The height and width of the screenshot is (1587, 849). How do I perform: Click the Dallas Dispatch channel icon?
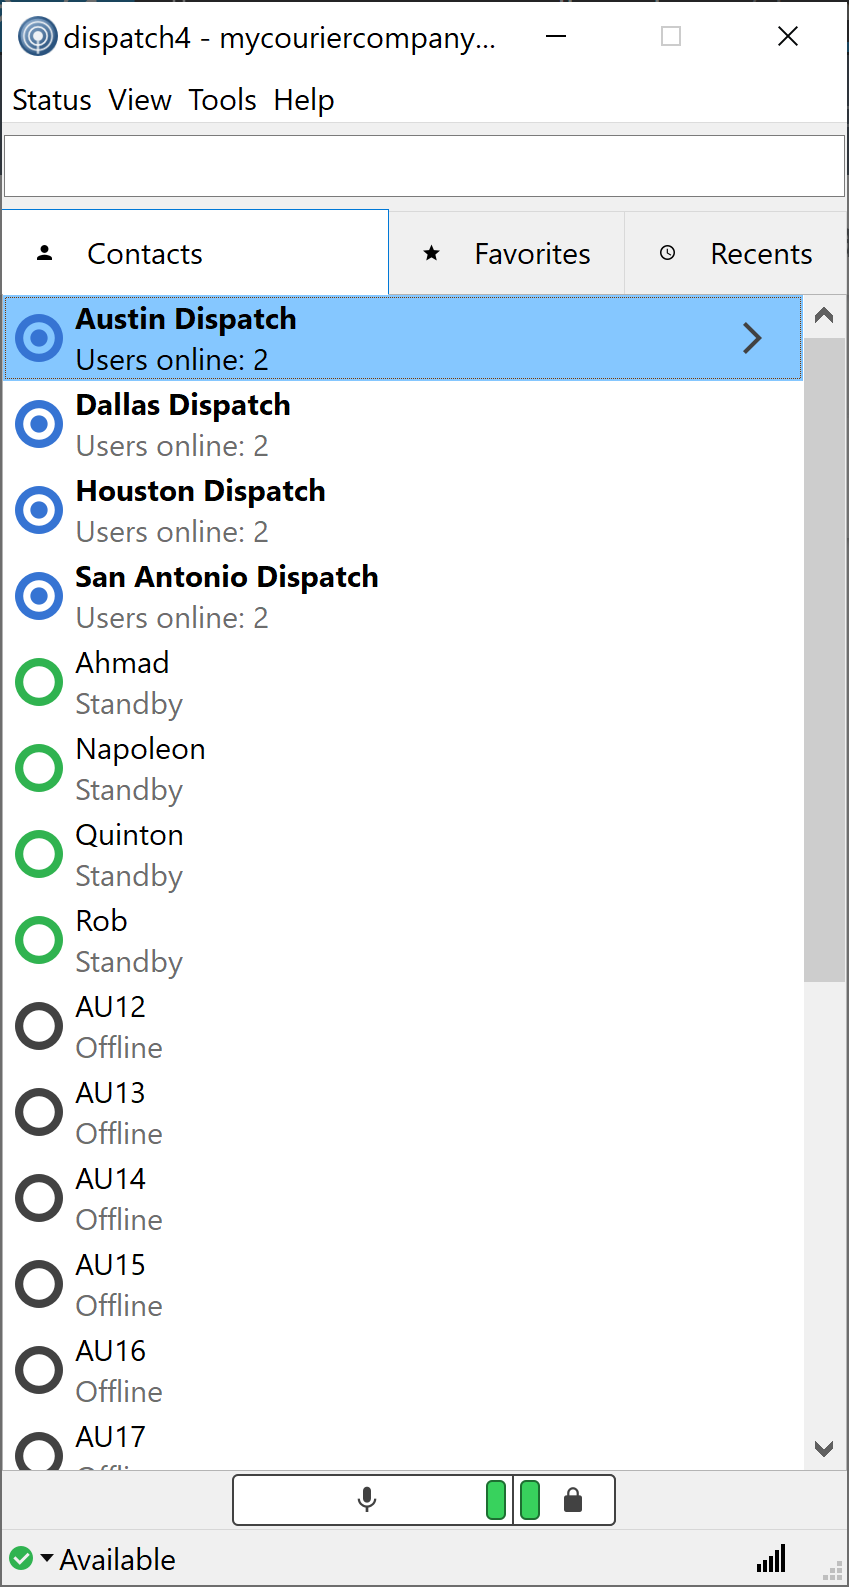(x=38, y=424)
